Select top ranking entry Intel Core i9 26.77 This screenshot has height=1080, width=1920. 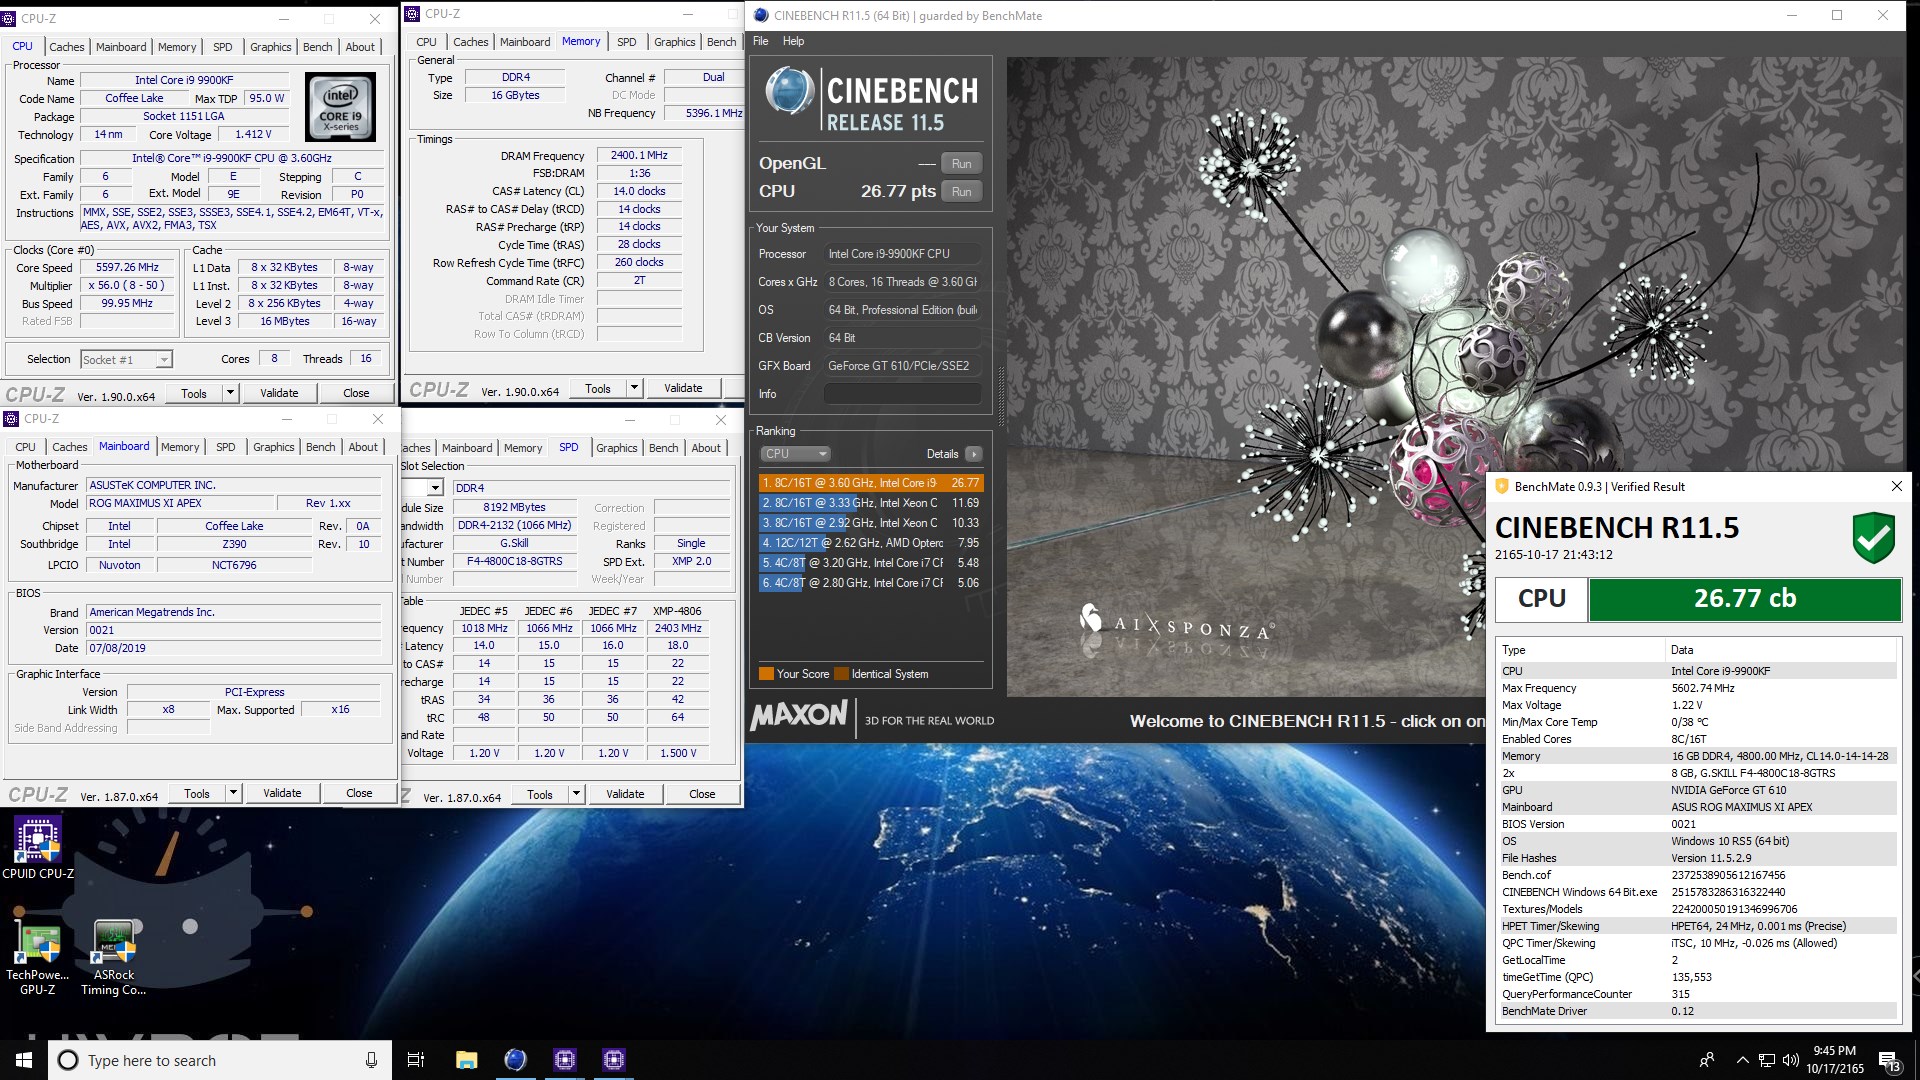tap(871, 483)
